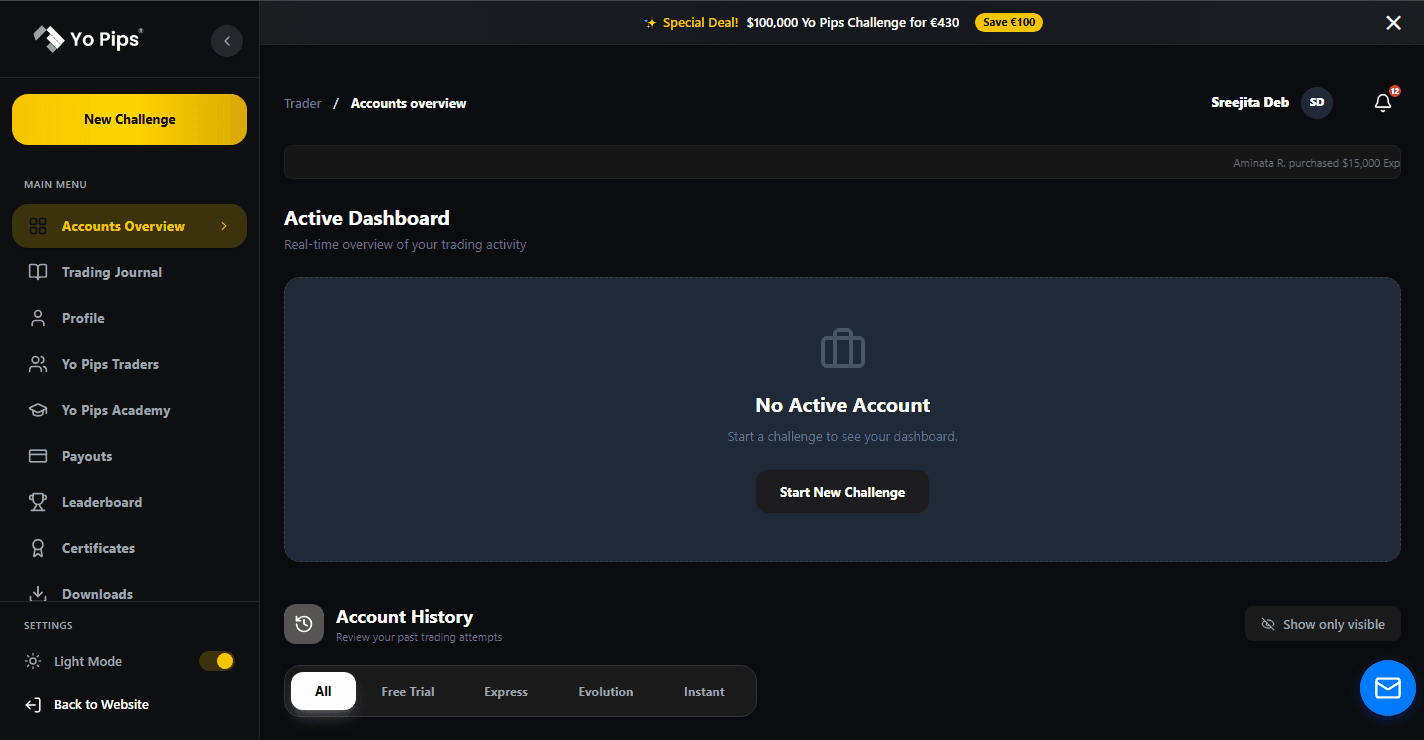Go to the Payouts section

88,456
